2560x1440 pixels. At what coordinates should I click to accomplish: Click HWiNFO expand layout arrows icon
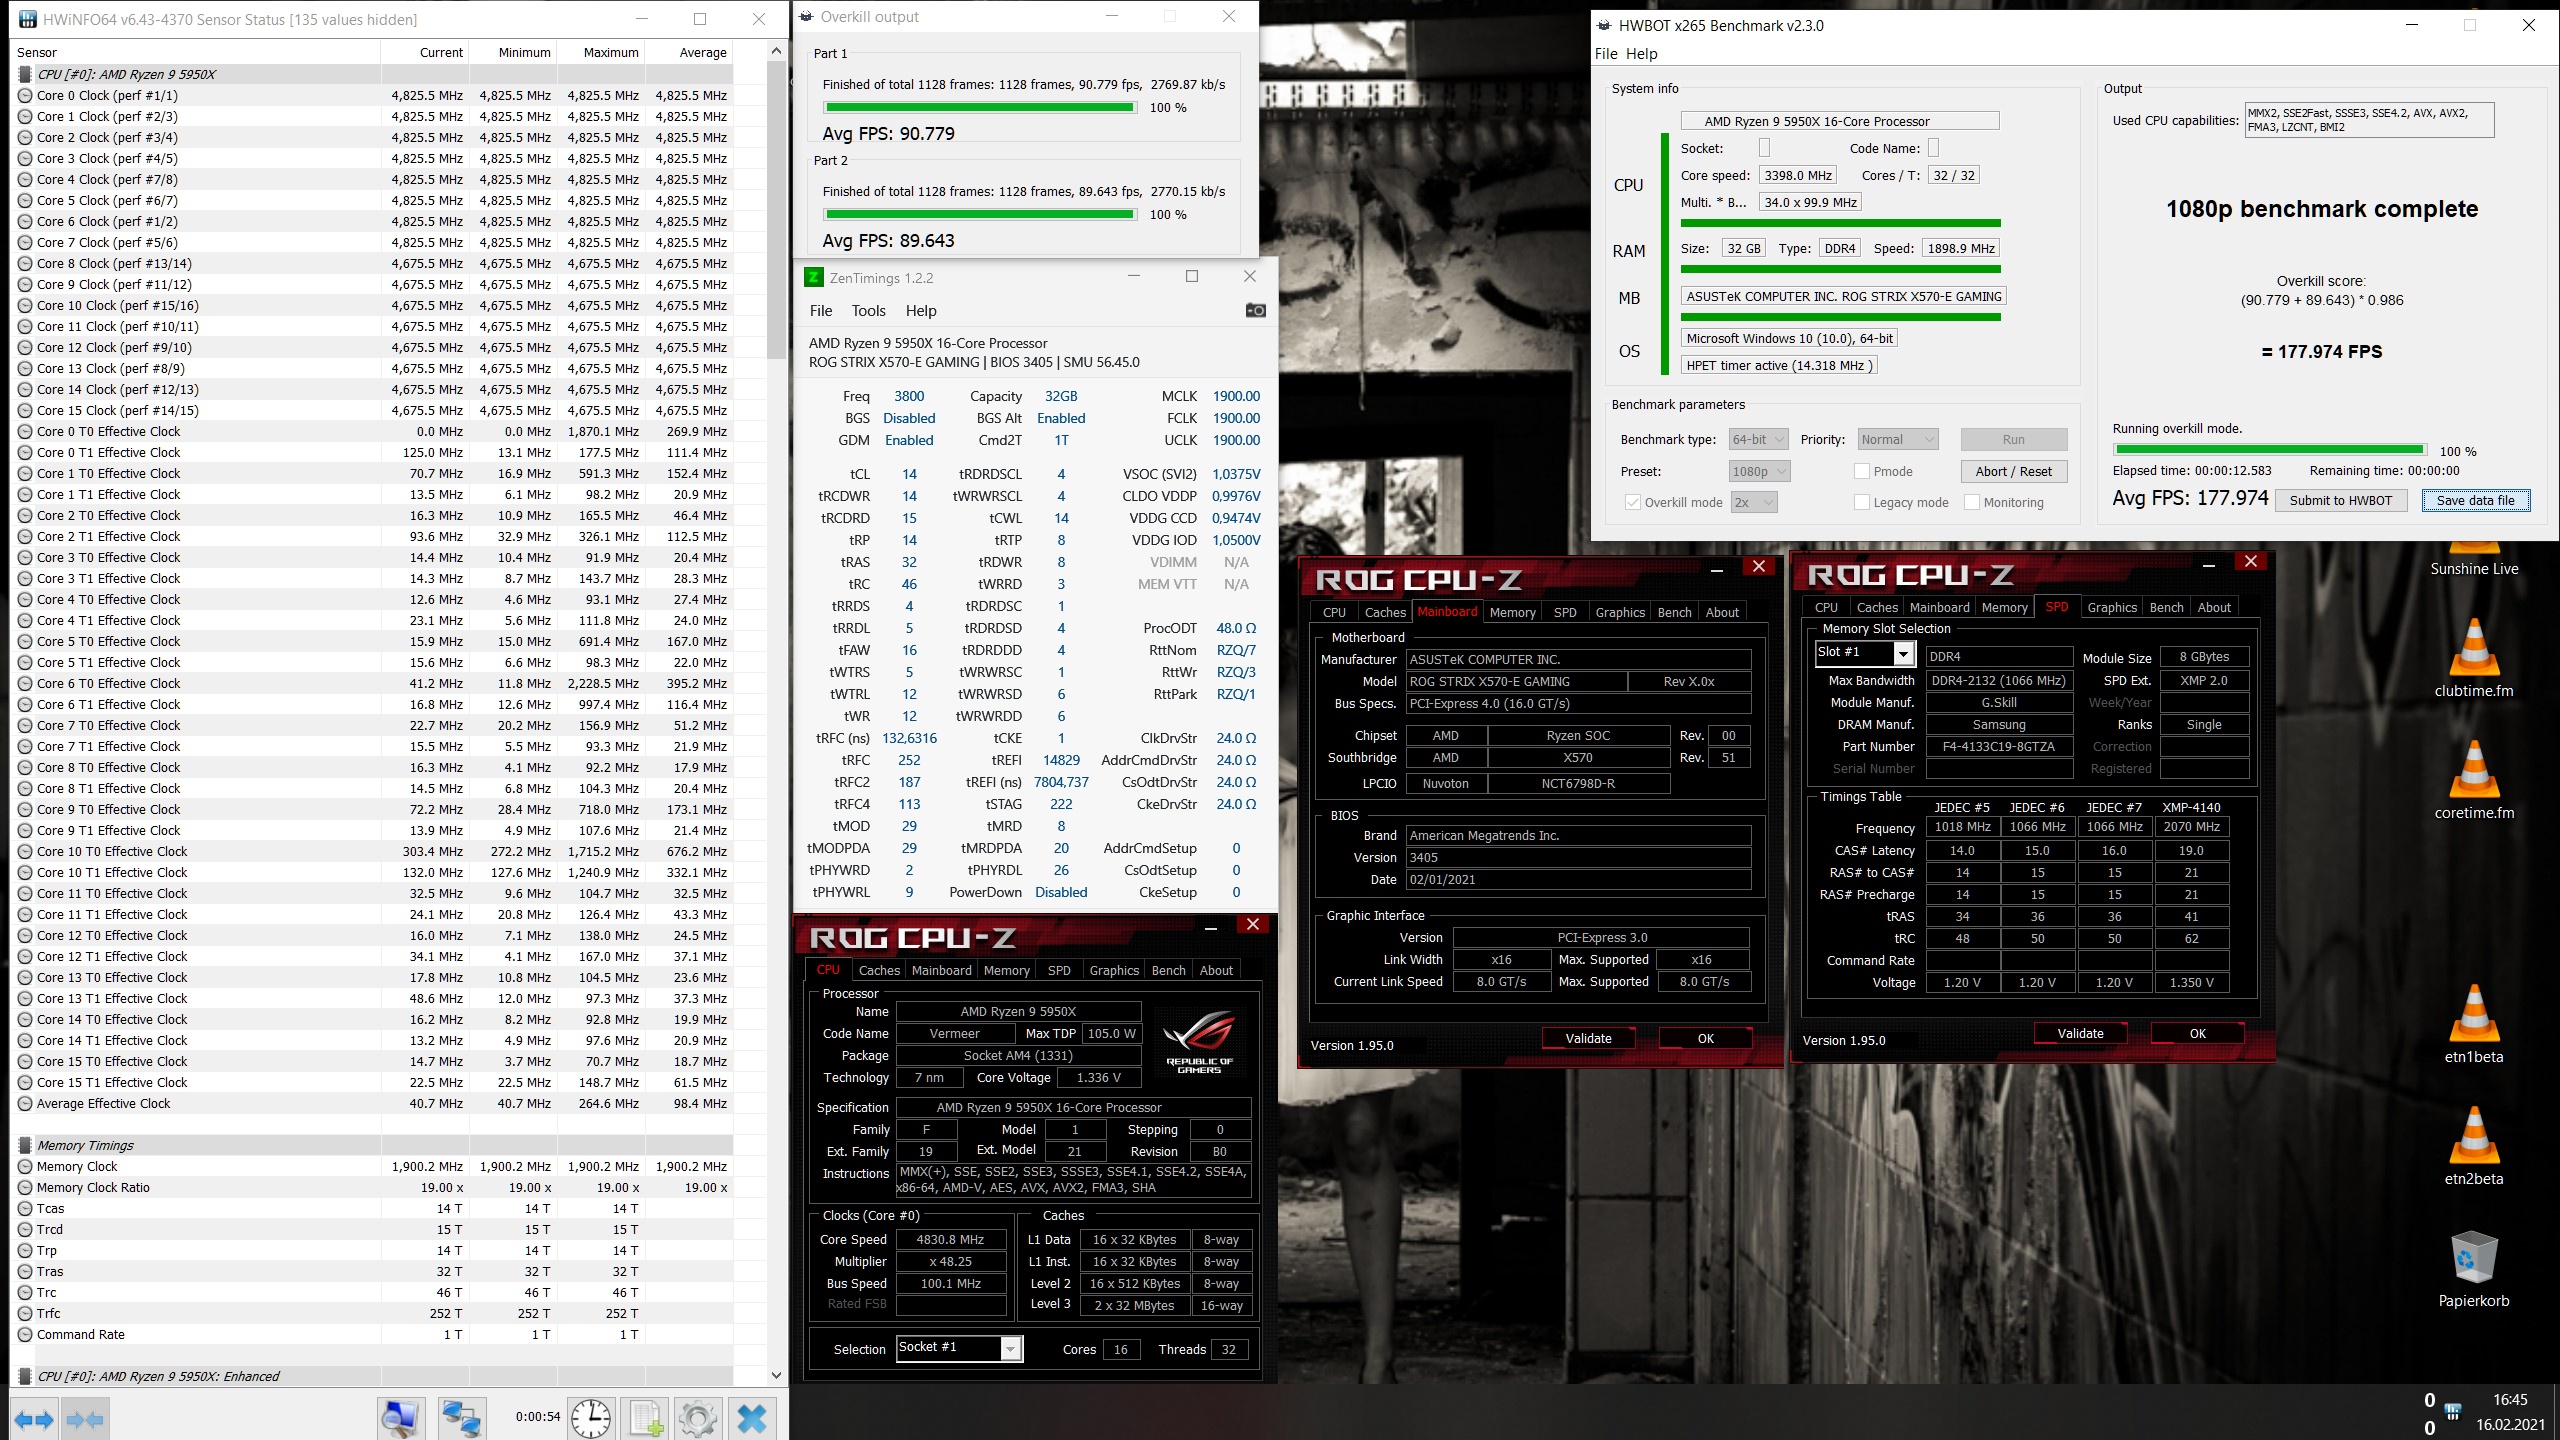point(33,1419)
